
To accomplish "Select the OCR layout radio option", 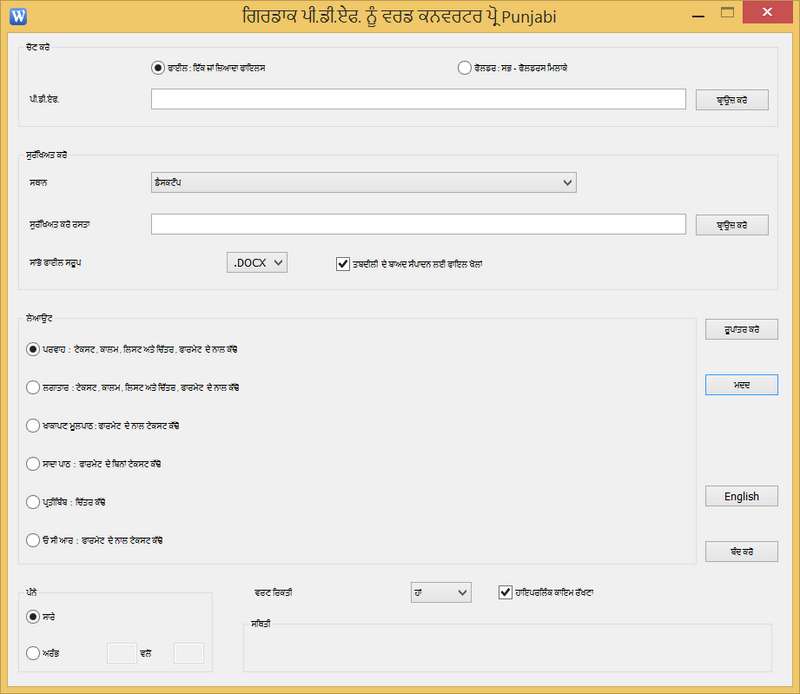I will [x=33, y=540].
